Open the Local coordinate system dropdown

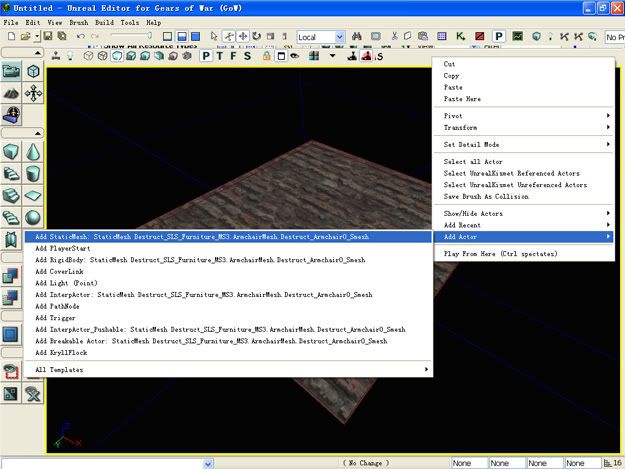340,37
